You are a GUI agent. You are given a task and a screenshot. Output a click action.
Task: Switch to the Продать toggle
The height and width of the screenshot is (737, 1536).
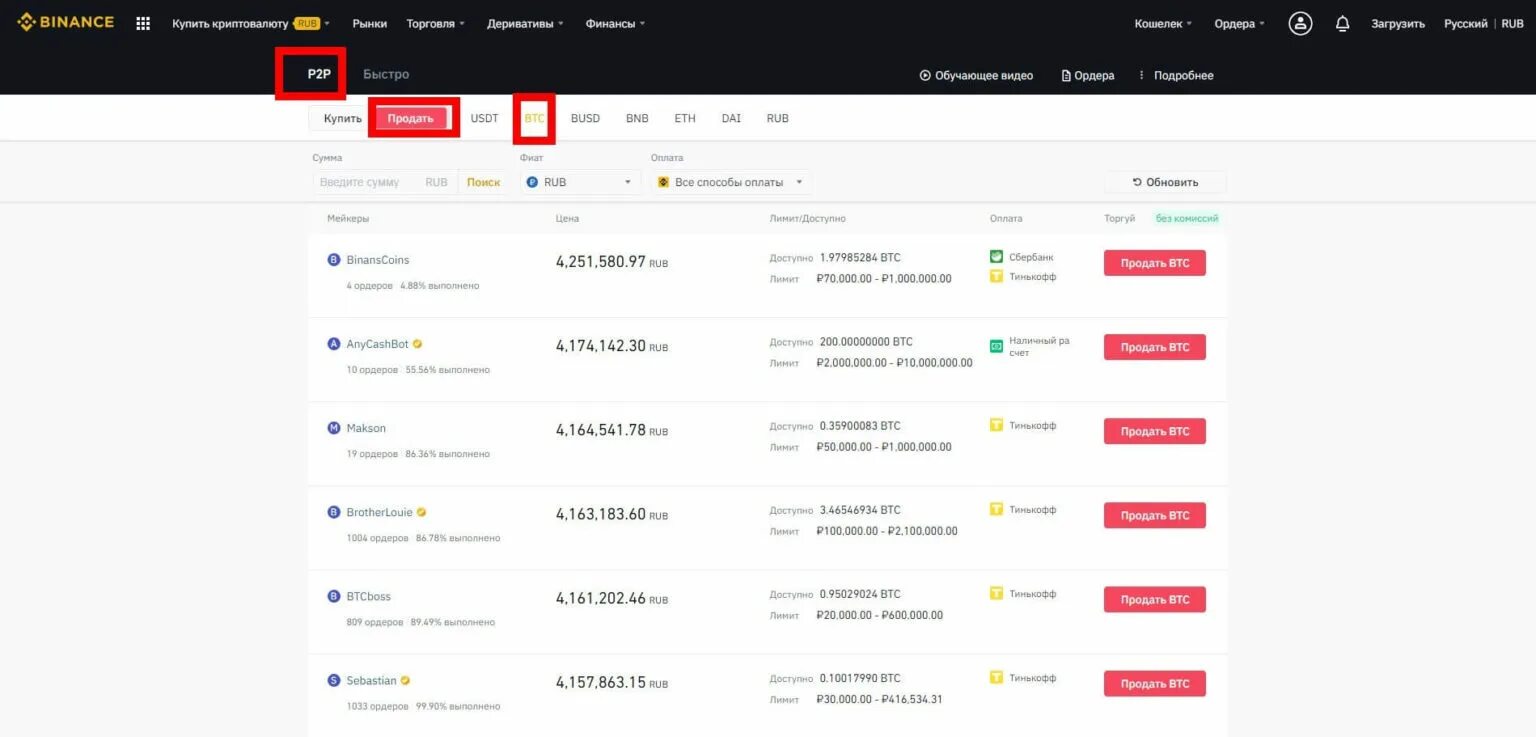coord(410,118)
